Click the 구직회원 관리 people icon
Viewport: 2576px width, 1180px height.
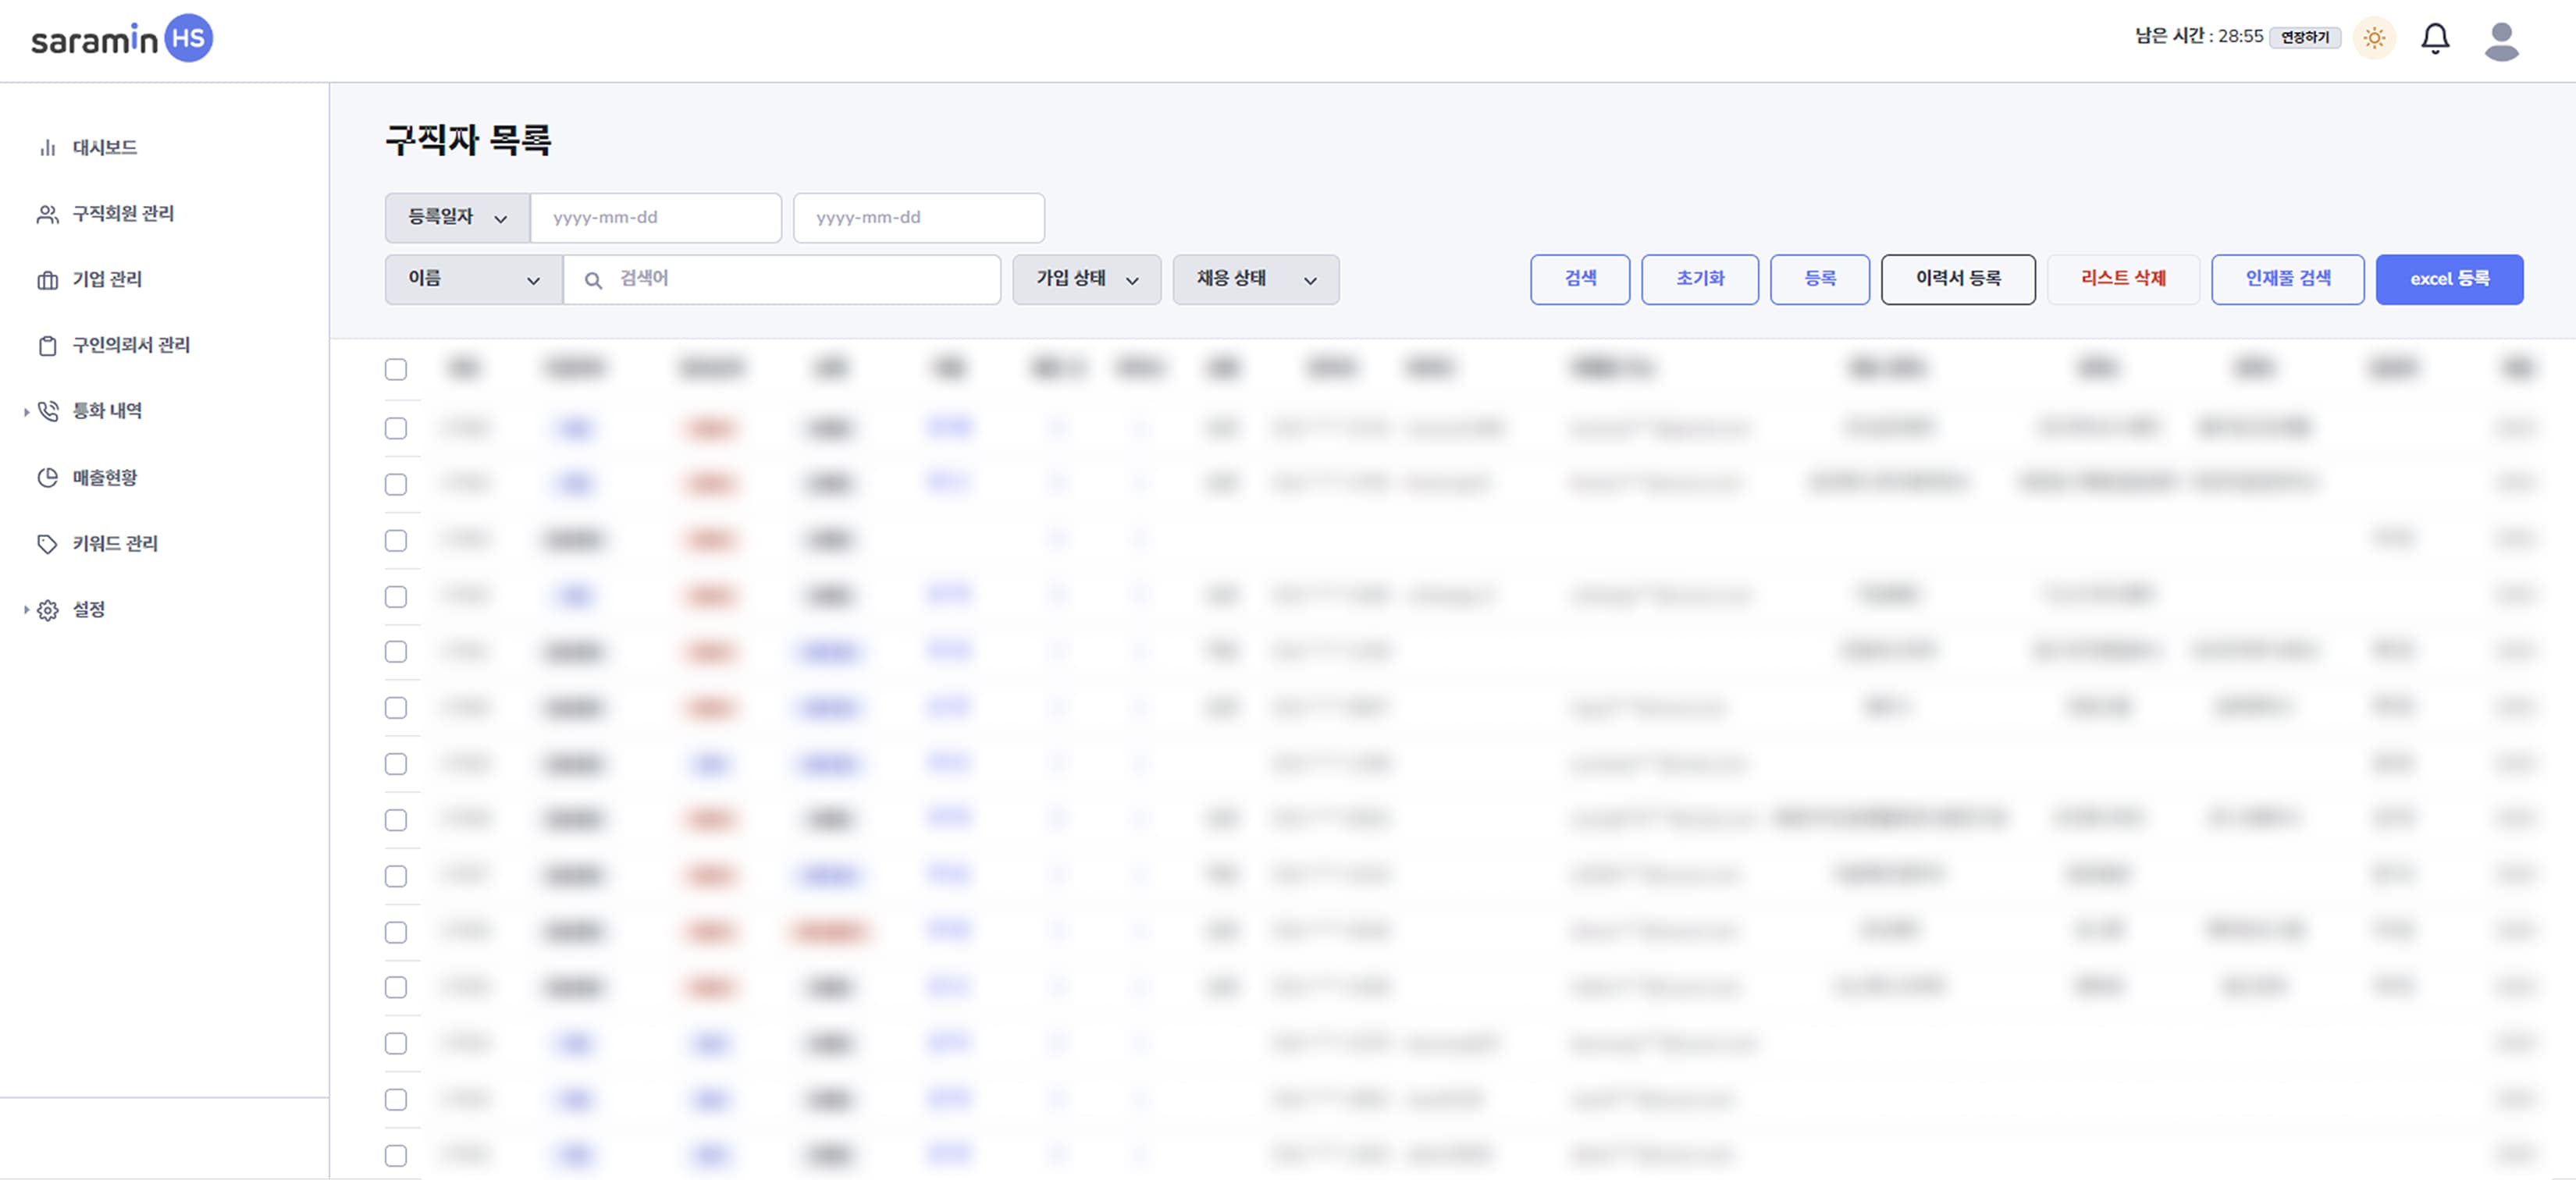[x=47, y=214]
